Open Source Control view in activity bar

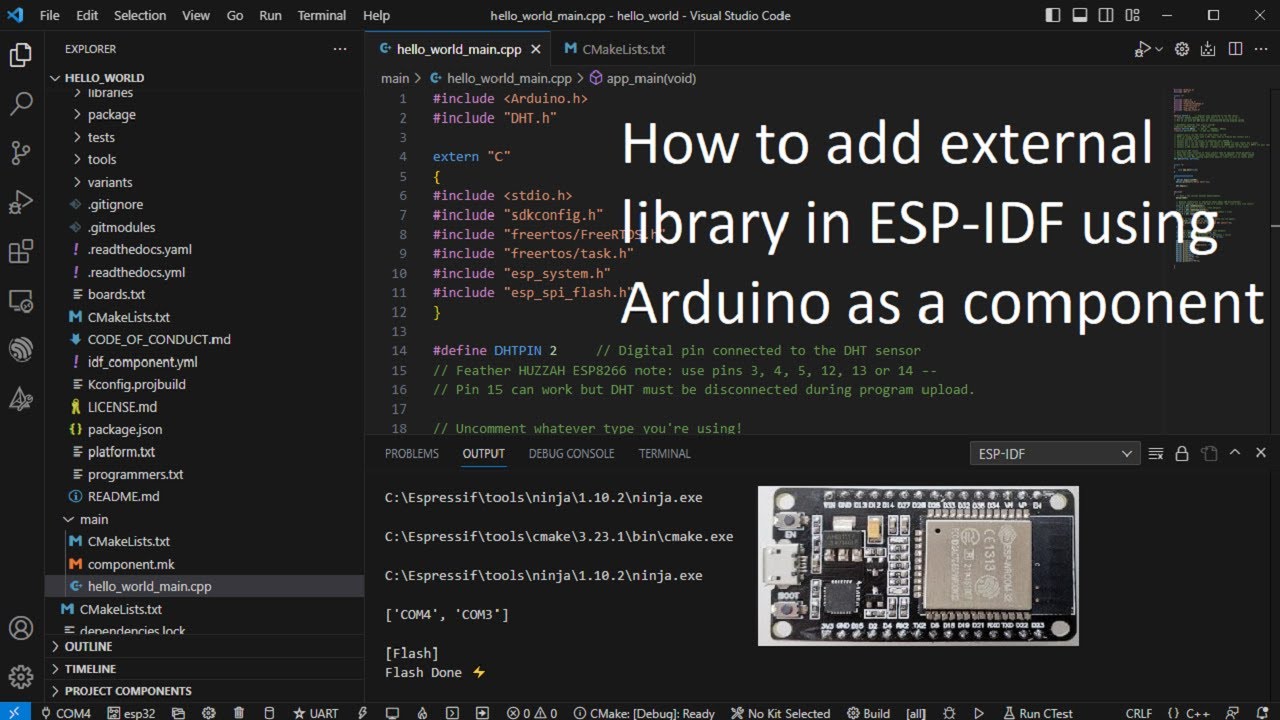[x=21, y=153]
